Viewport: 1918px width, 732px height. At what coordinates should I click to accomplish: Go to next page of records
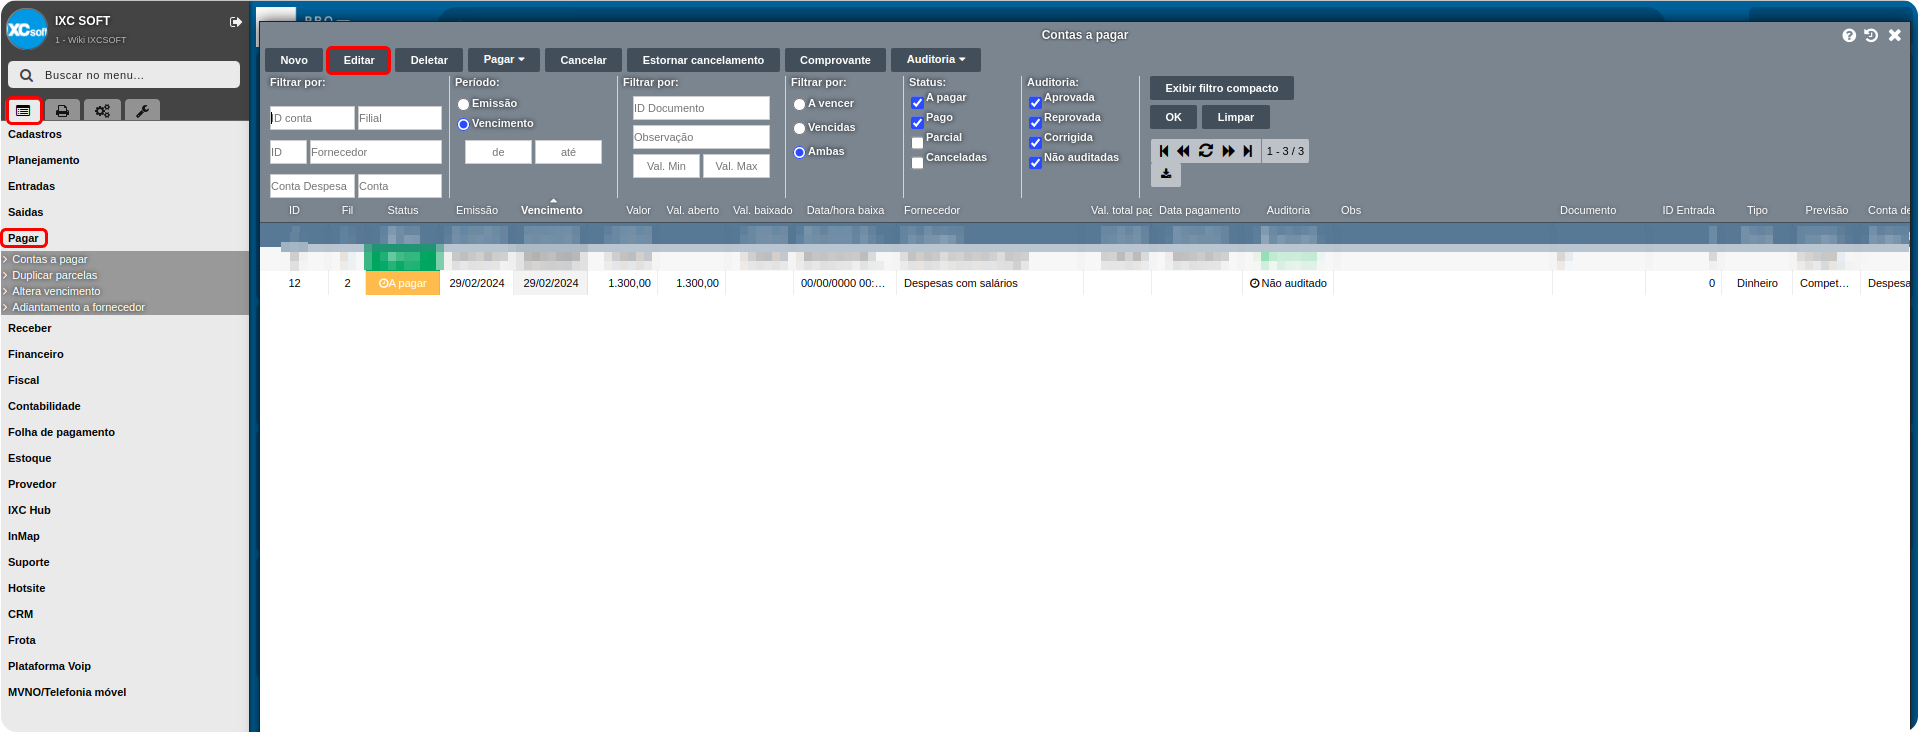pyautogui.click(x=1228, y=151)
